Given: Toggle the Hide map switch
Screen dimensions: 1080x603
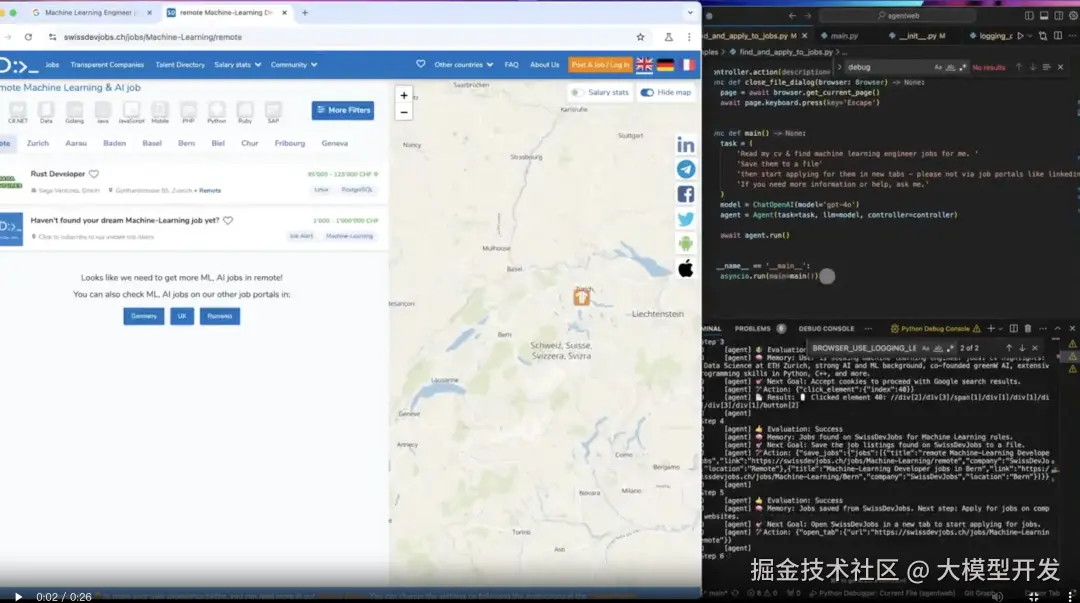Looking at the screenshot, I should click(x=647, y=92).
